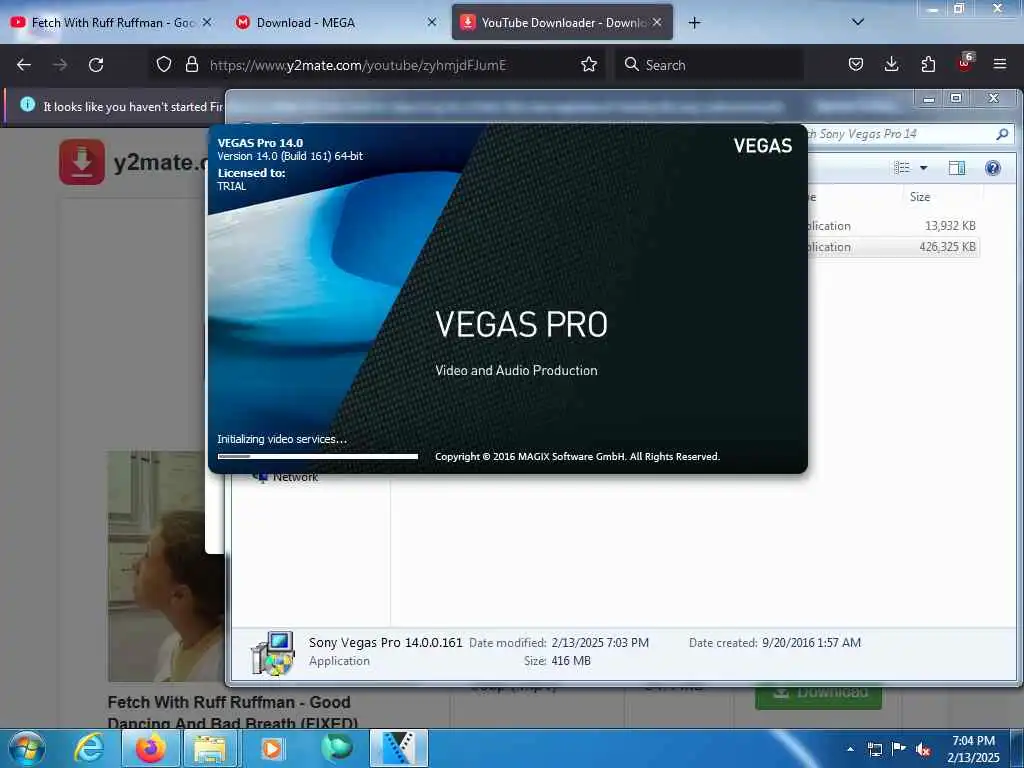Launch Internet Explorer from the taskbar
This screenshot has width=1024, height=768.
[x=88, y=748]
